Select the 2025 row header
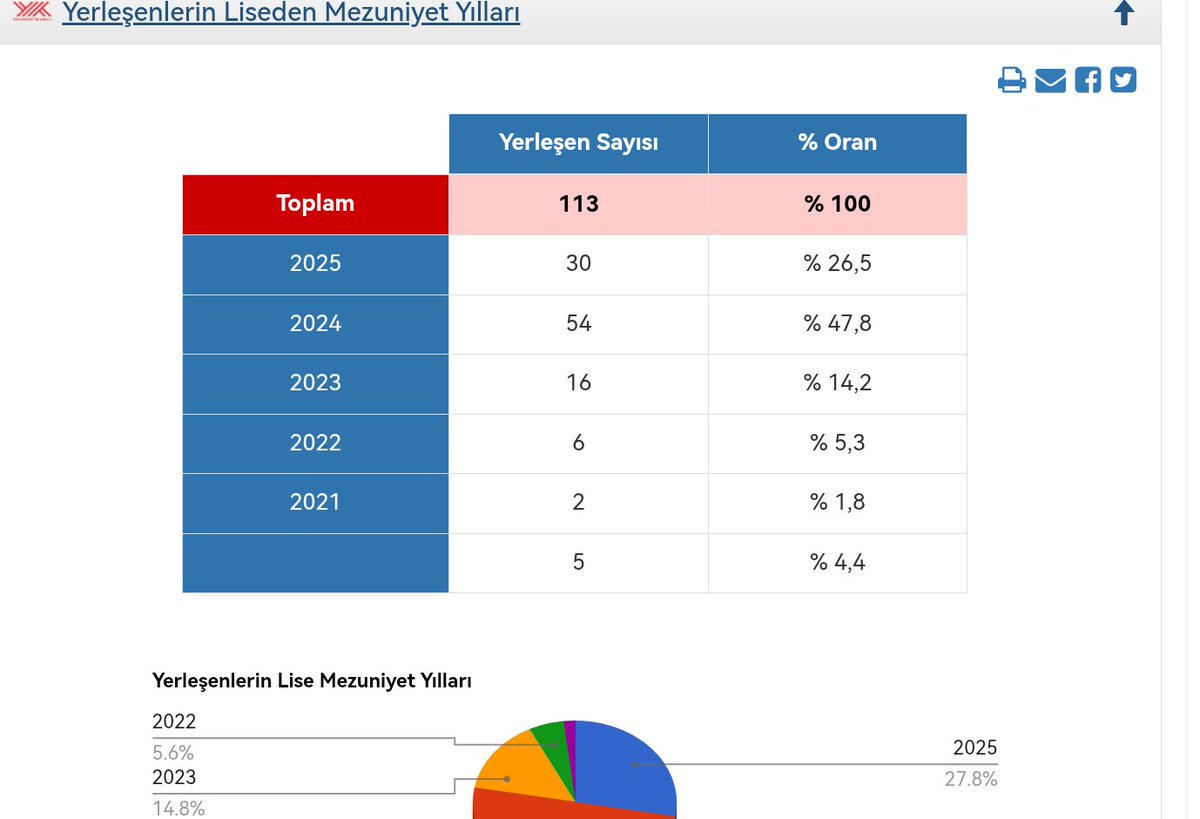Screen dimensions: 1200x819 click(316, 264)
